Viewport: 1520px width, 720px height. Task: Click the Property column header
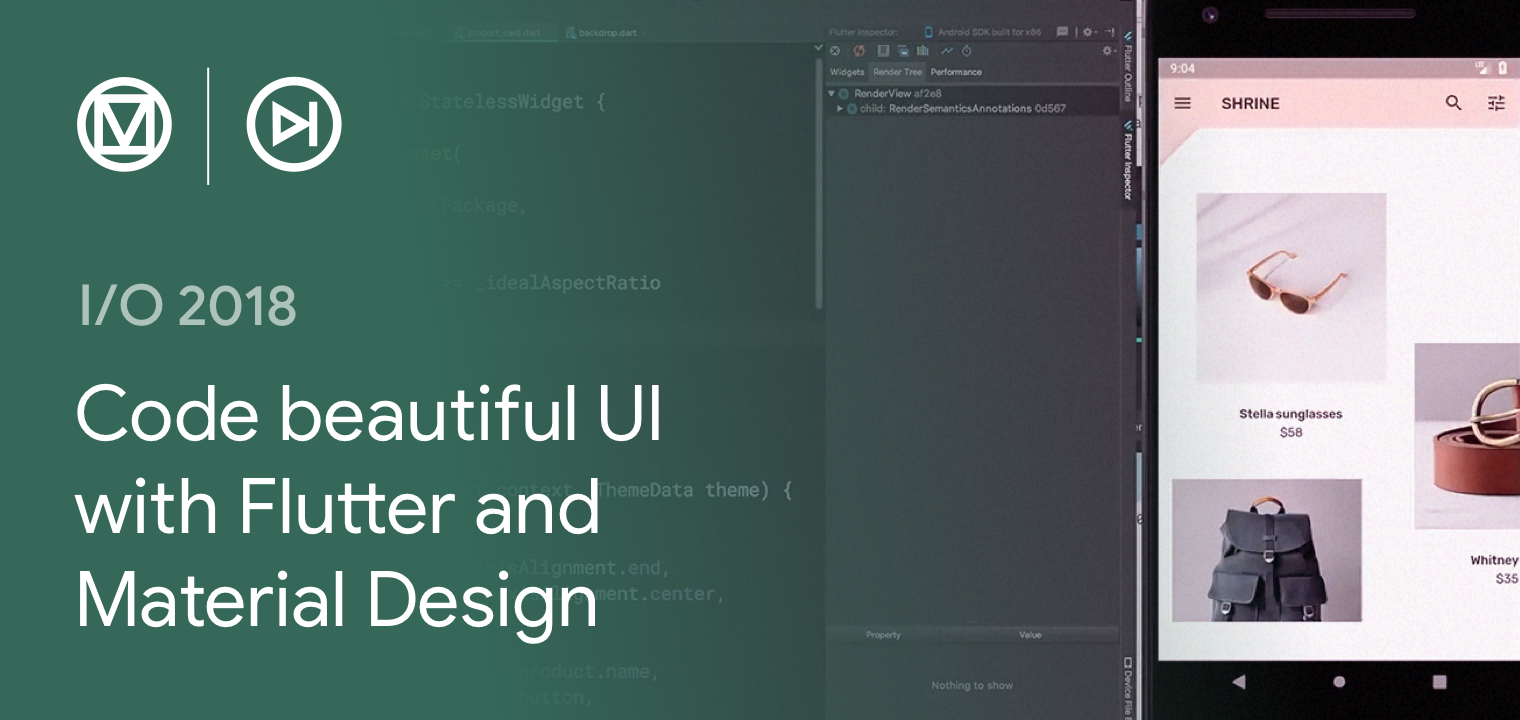pyautogui.click(x=883, y=635)
